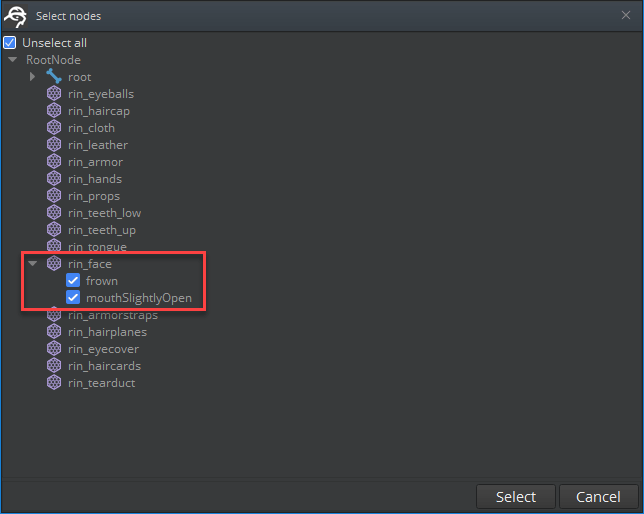Viewport: 644px width, 514px height.
Task: Collapse the rin_face node arrow
Action: pos(33,264)
